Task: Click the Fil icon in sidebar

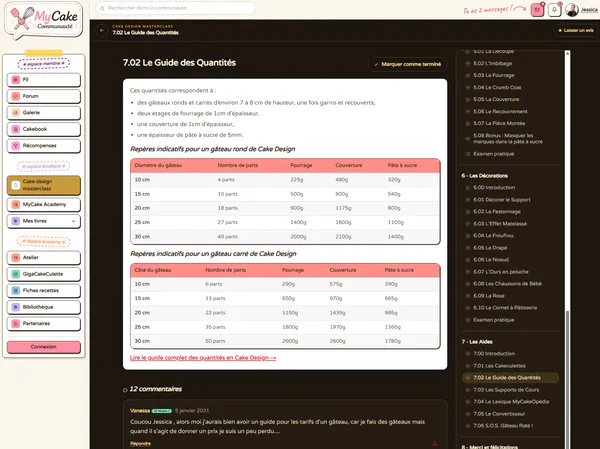Action: [16, 80]
